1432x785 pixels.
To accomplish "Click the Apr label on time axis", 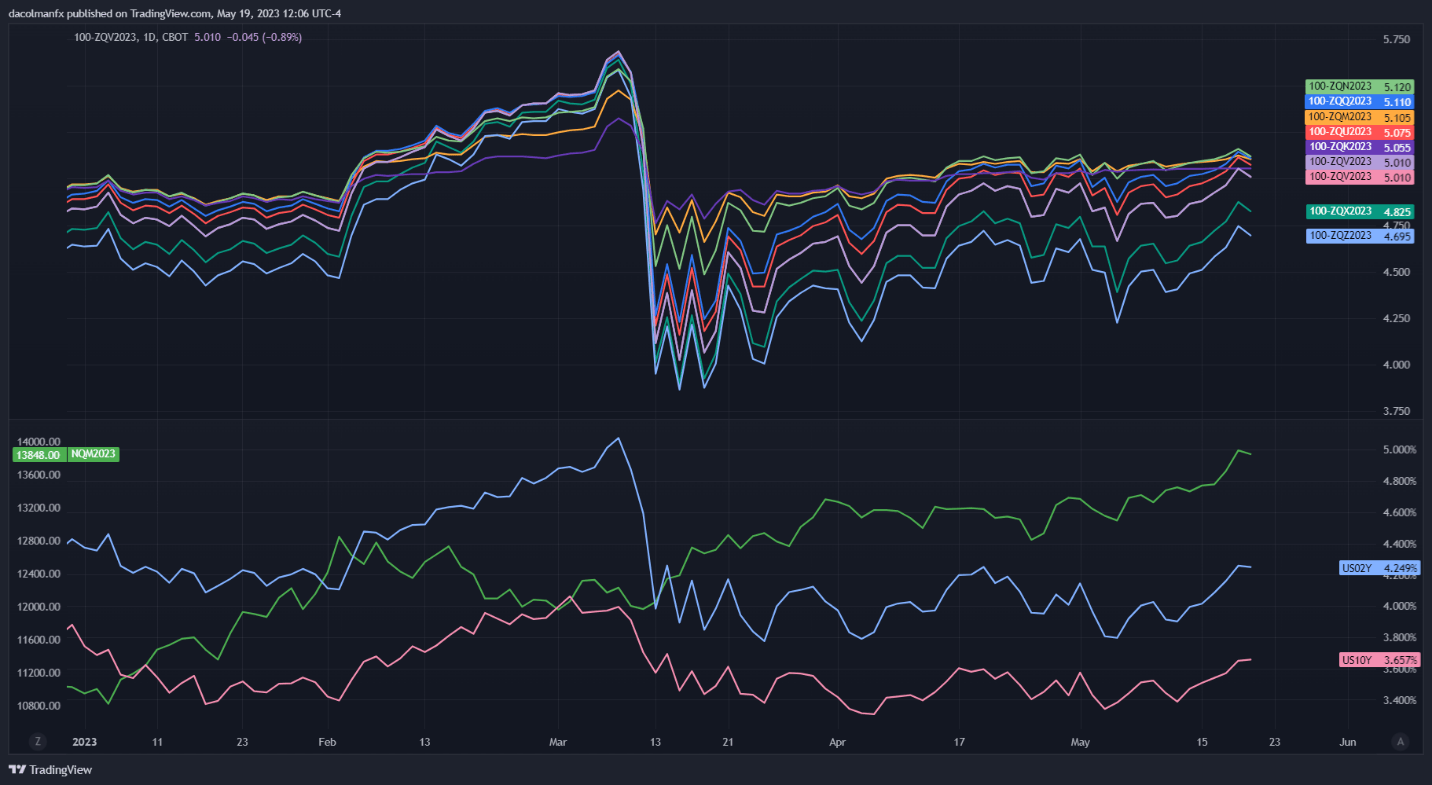I will pos(837,743).
